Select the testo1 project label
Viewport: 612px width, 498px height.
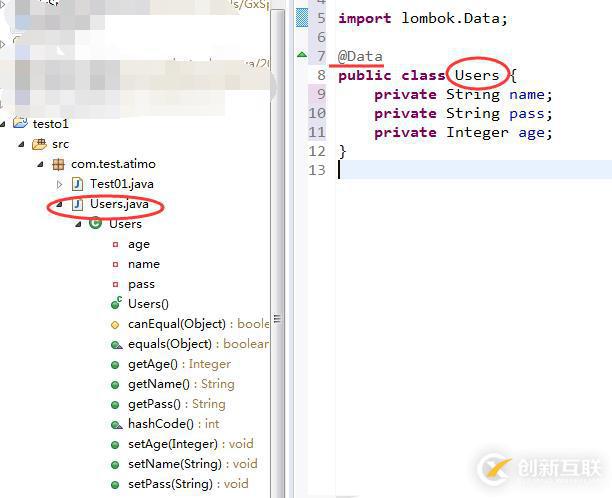(51, 124)
